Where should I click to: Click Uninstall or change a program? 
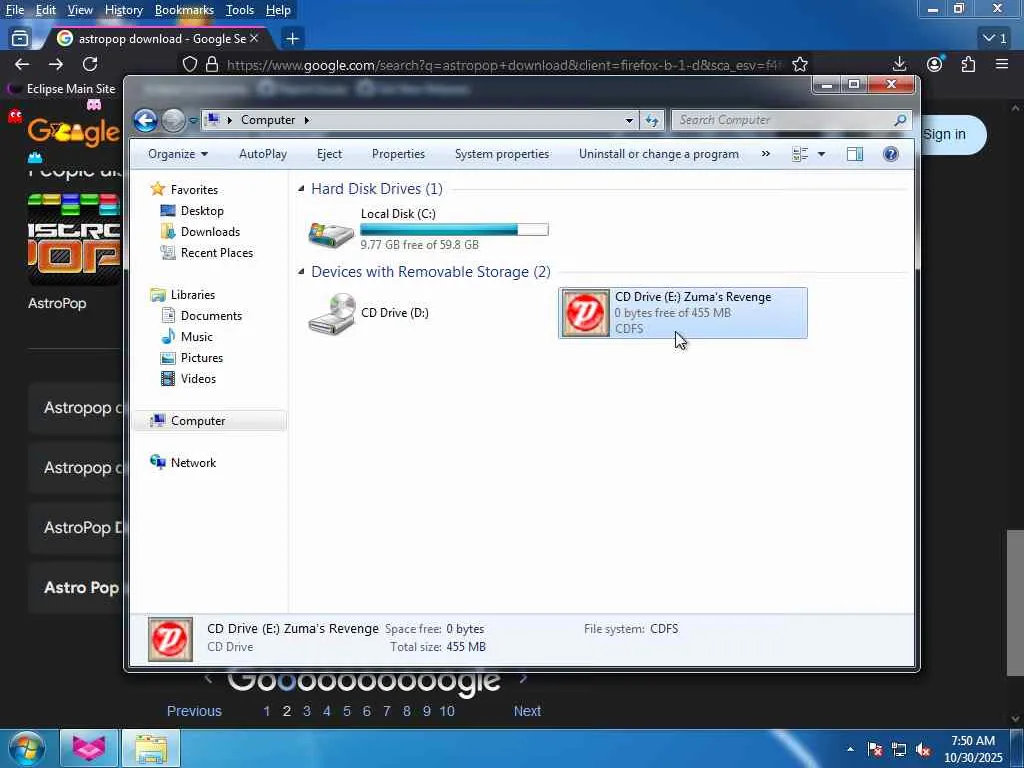(658, 154)
